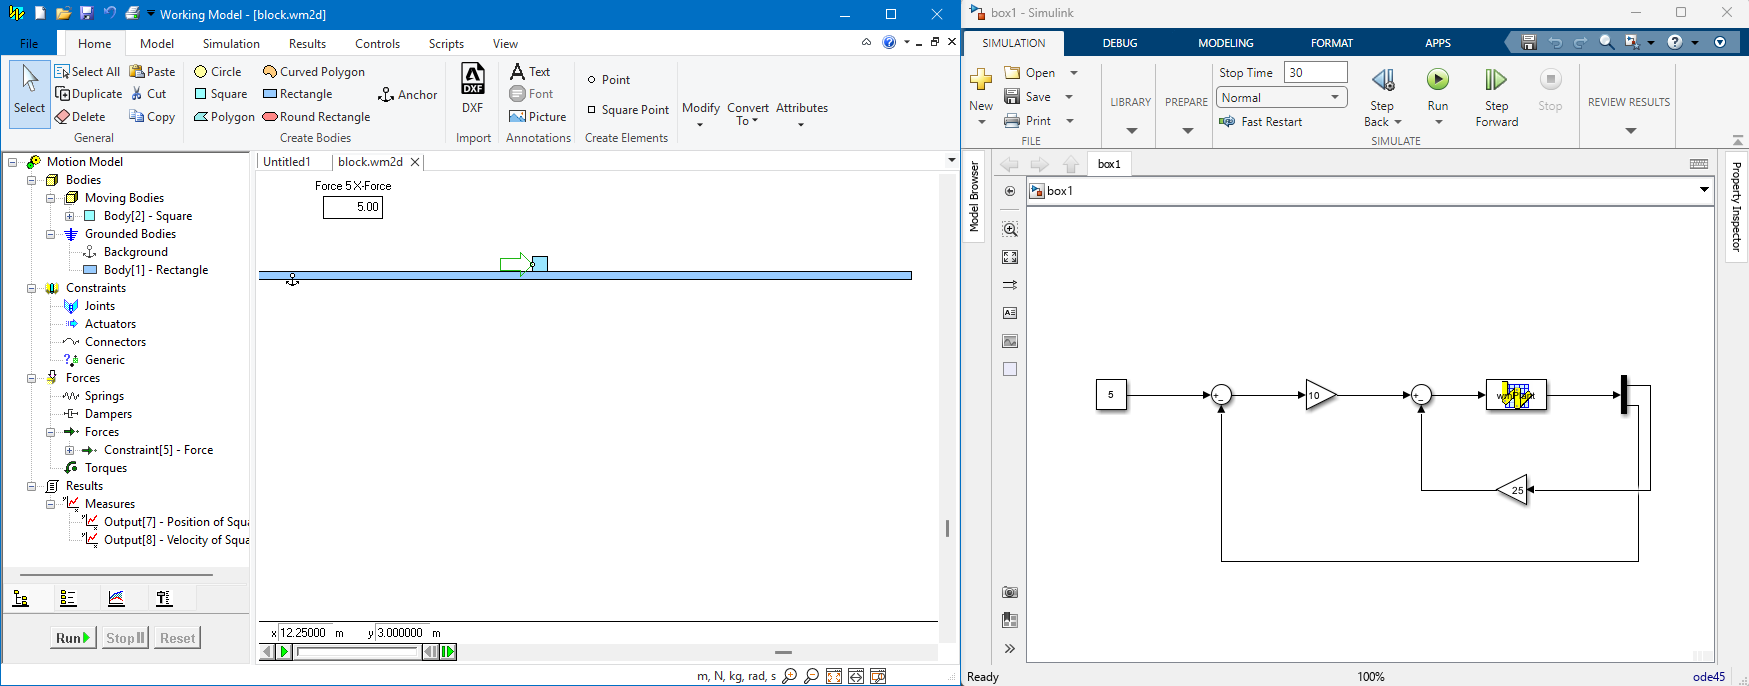
Task: Click the Cut scissors tool
Action: pyautogui.click(x=149, y=94)
